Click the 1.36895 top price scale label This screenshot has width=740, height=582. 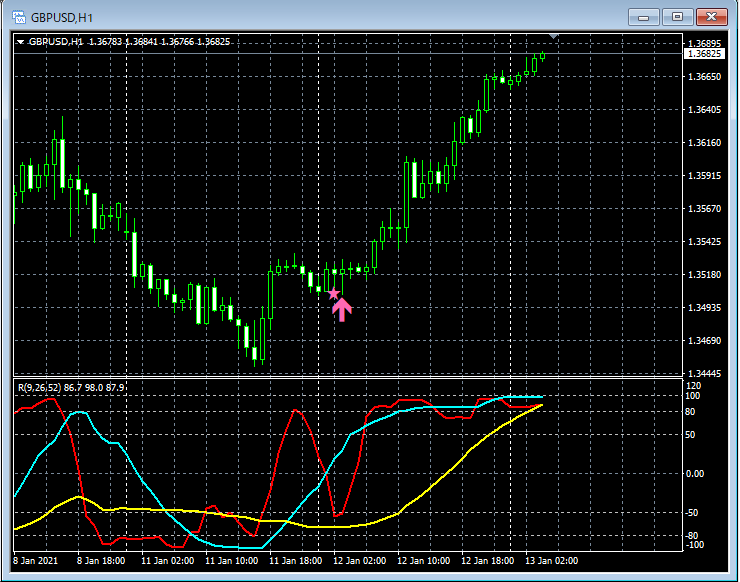point(704,43)
